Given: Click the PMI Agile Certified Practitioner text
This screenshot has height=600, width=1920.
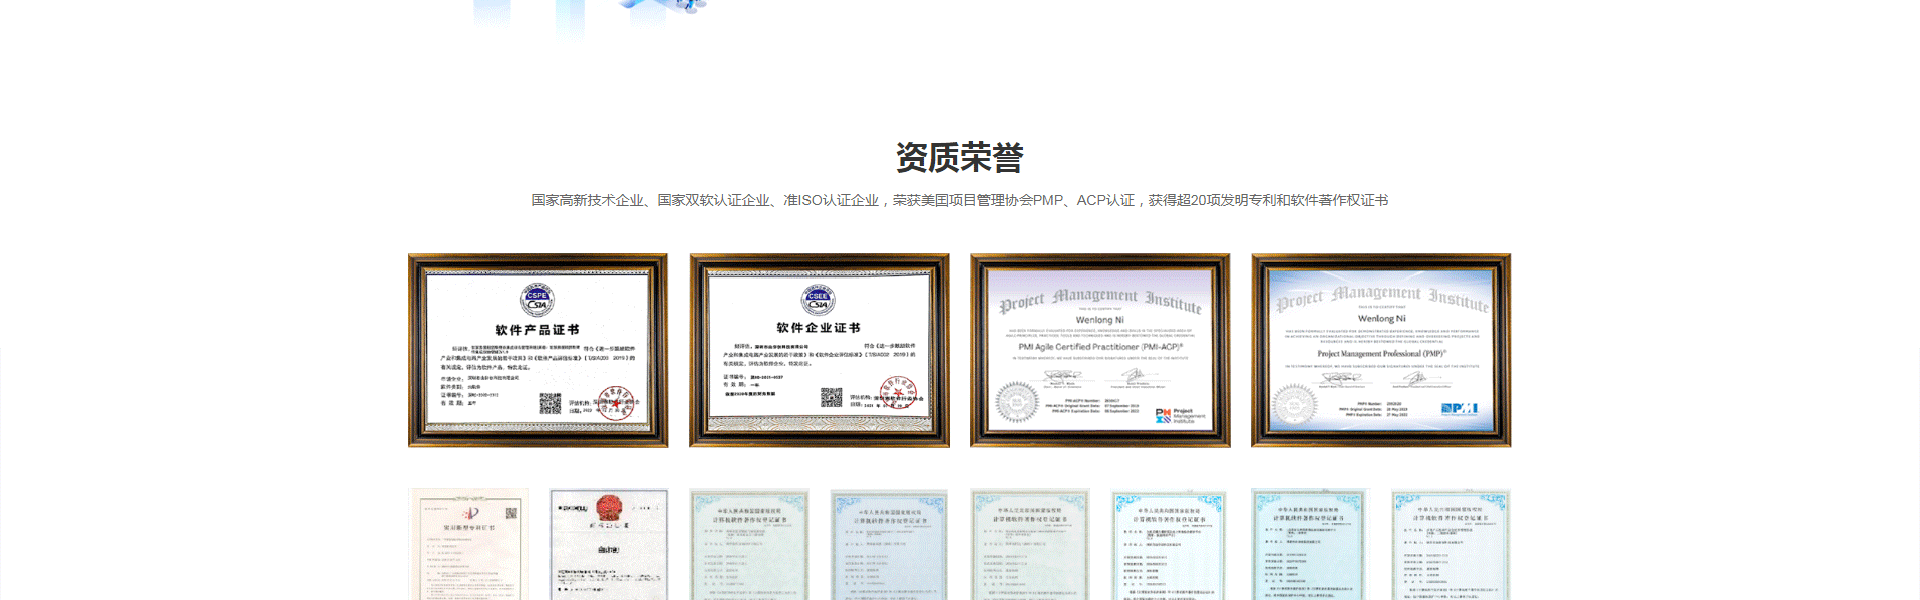Looking at the screenshot, I should 1100,347.
